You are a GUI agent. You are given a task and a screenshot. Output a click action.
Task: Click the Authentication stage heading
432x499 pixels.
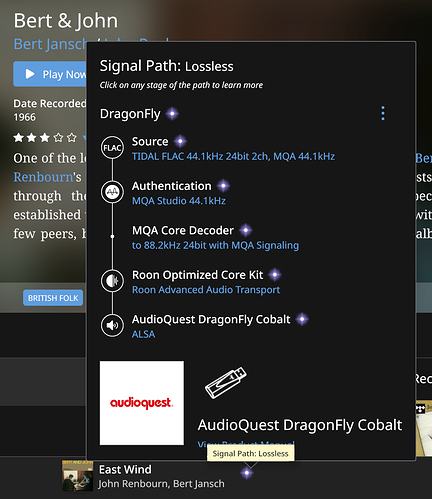coord(172,186)
